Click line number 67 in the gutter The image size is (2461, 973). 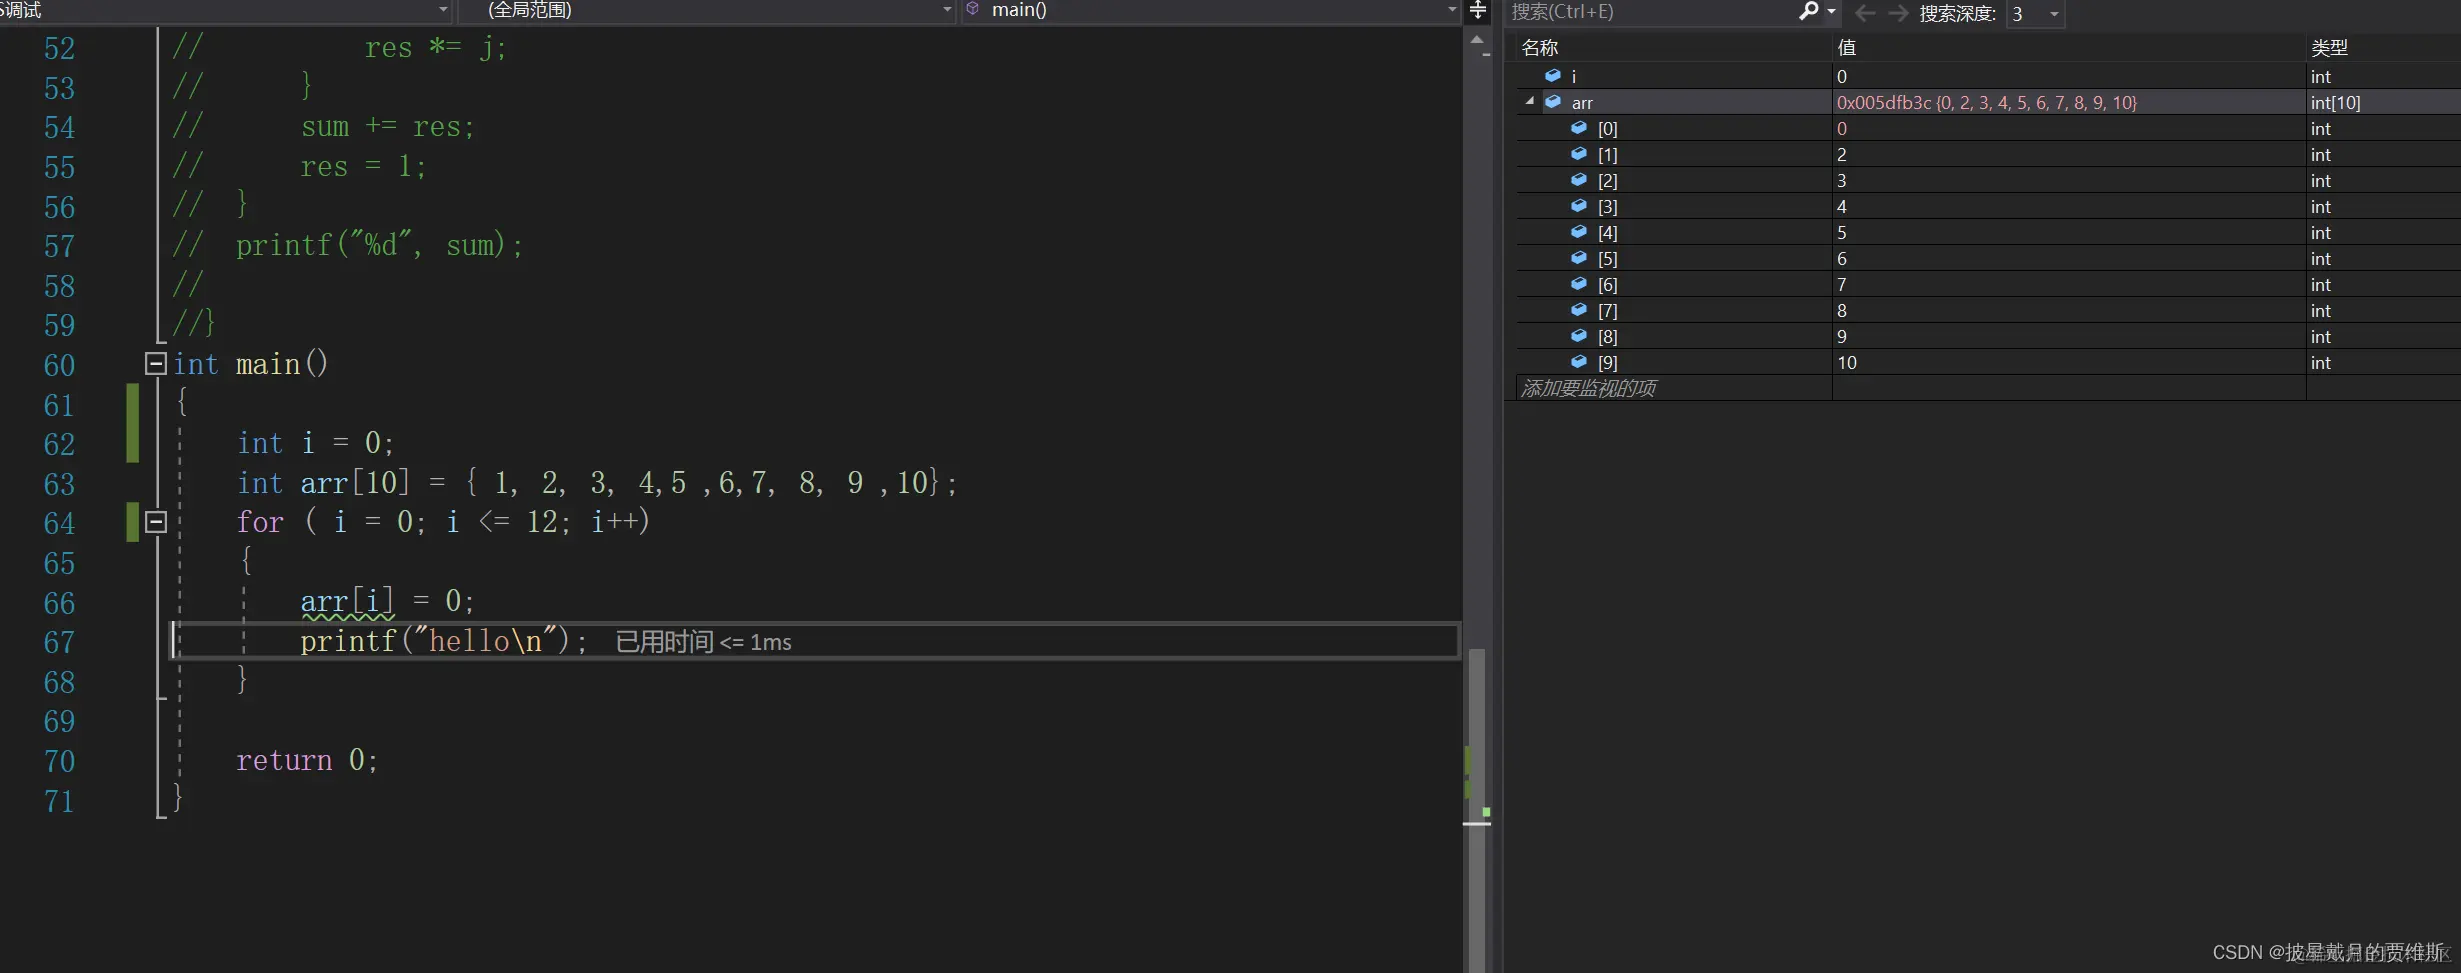[x=59, y=642]
